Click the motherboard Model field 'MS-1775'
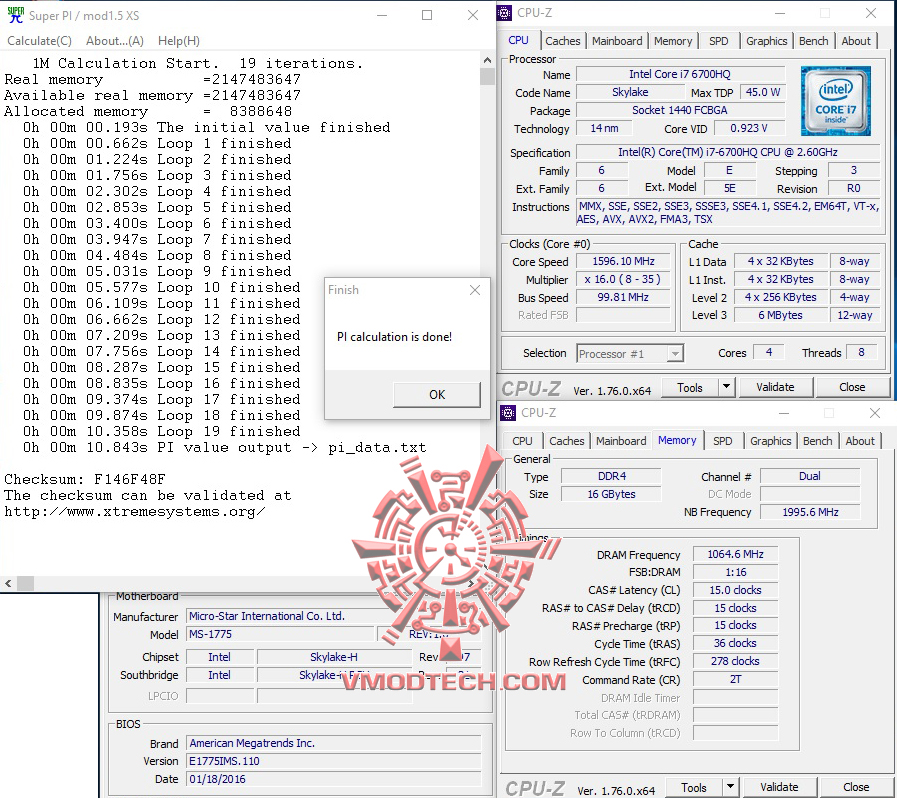Image resolution: width=897 pixels, height=798 pixels. [280, 634]
